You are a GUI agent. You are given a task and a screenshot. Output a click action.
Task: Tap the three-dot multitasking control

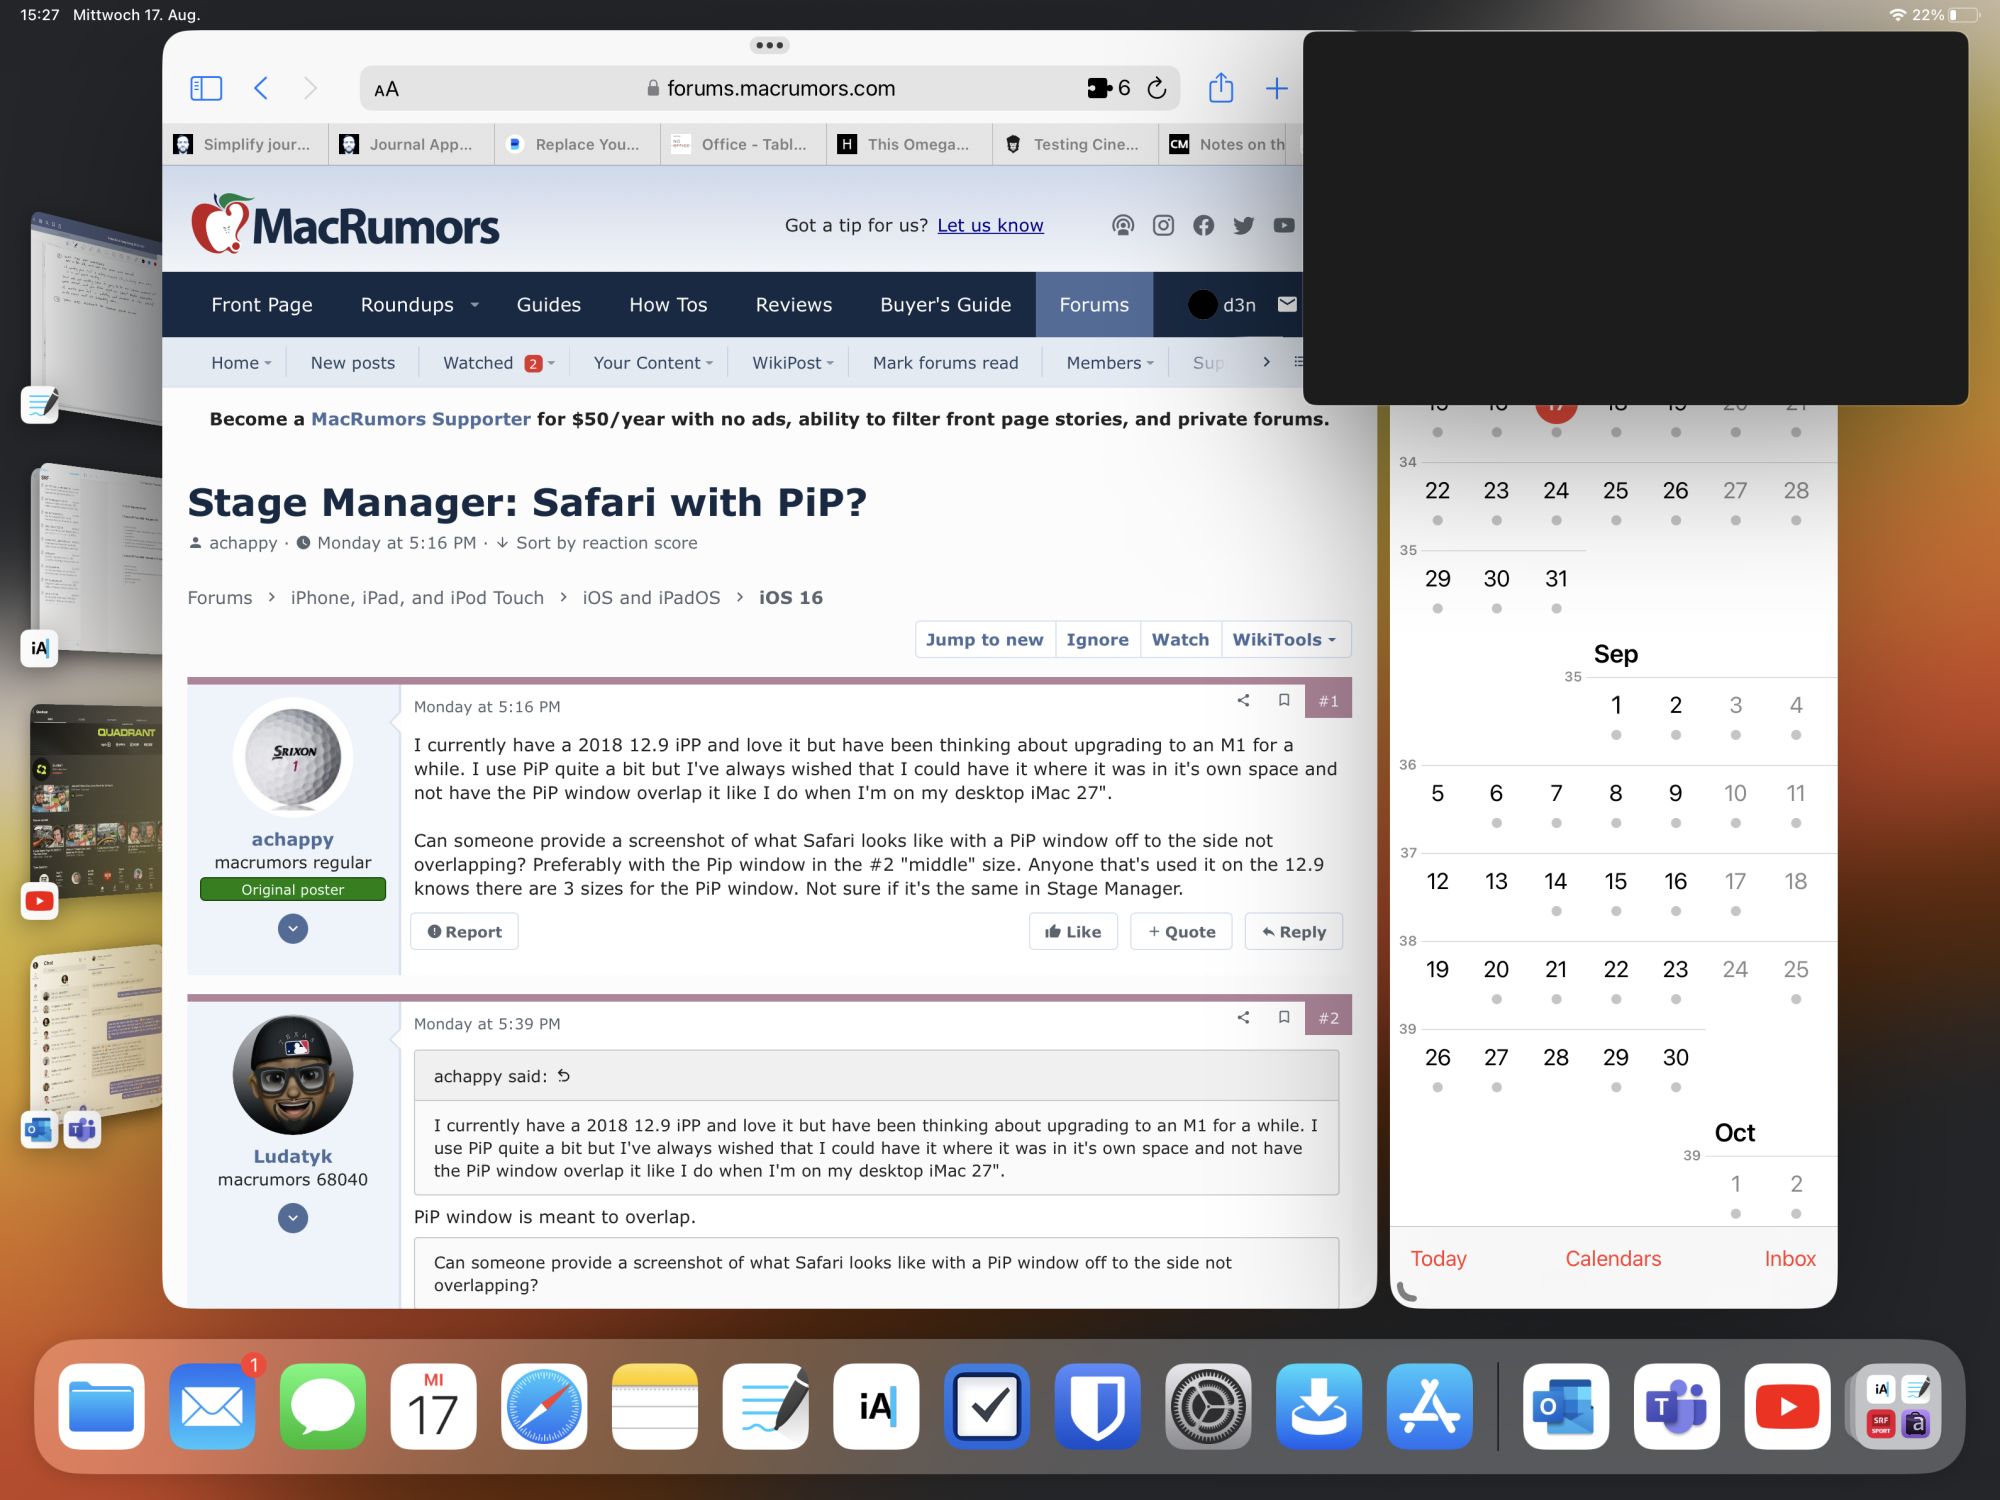tap(769, 45)
